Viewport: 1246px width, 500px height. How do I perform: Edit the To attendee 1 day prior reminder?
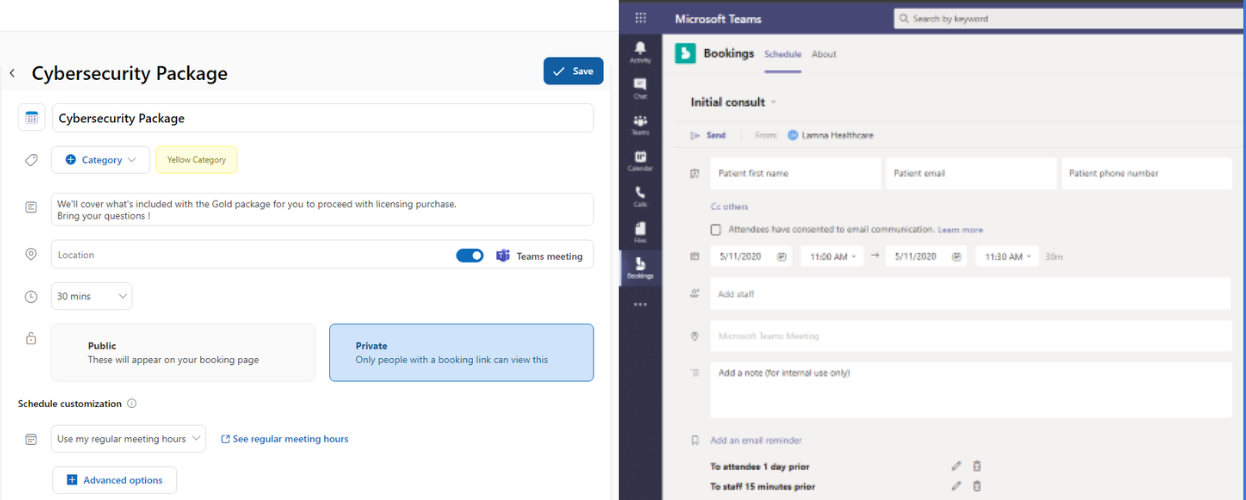tap(956, 466)
